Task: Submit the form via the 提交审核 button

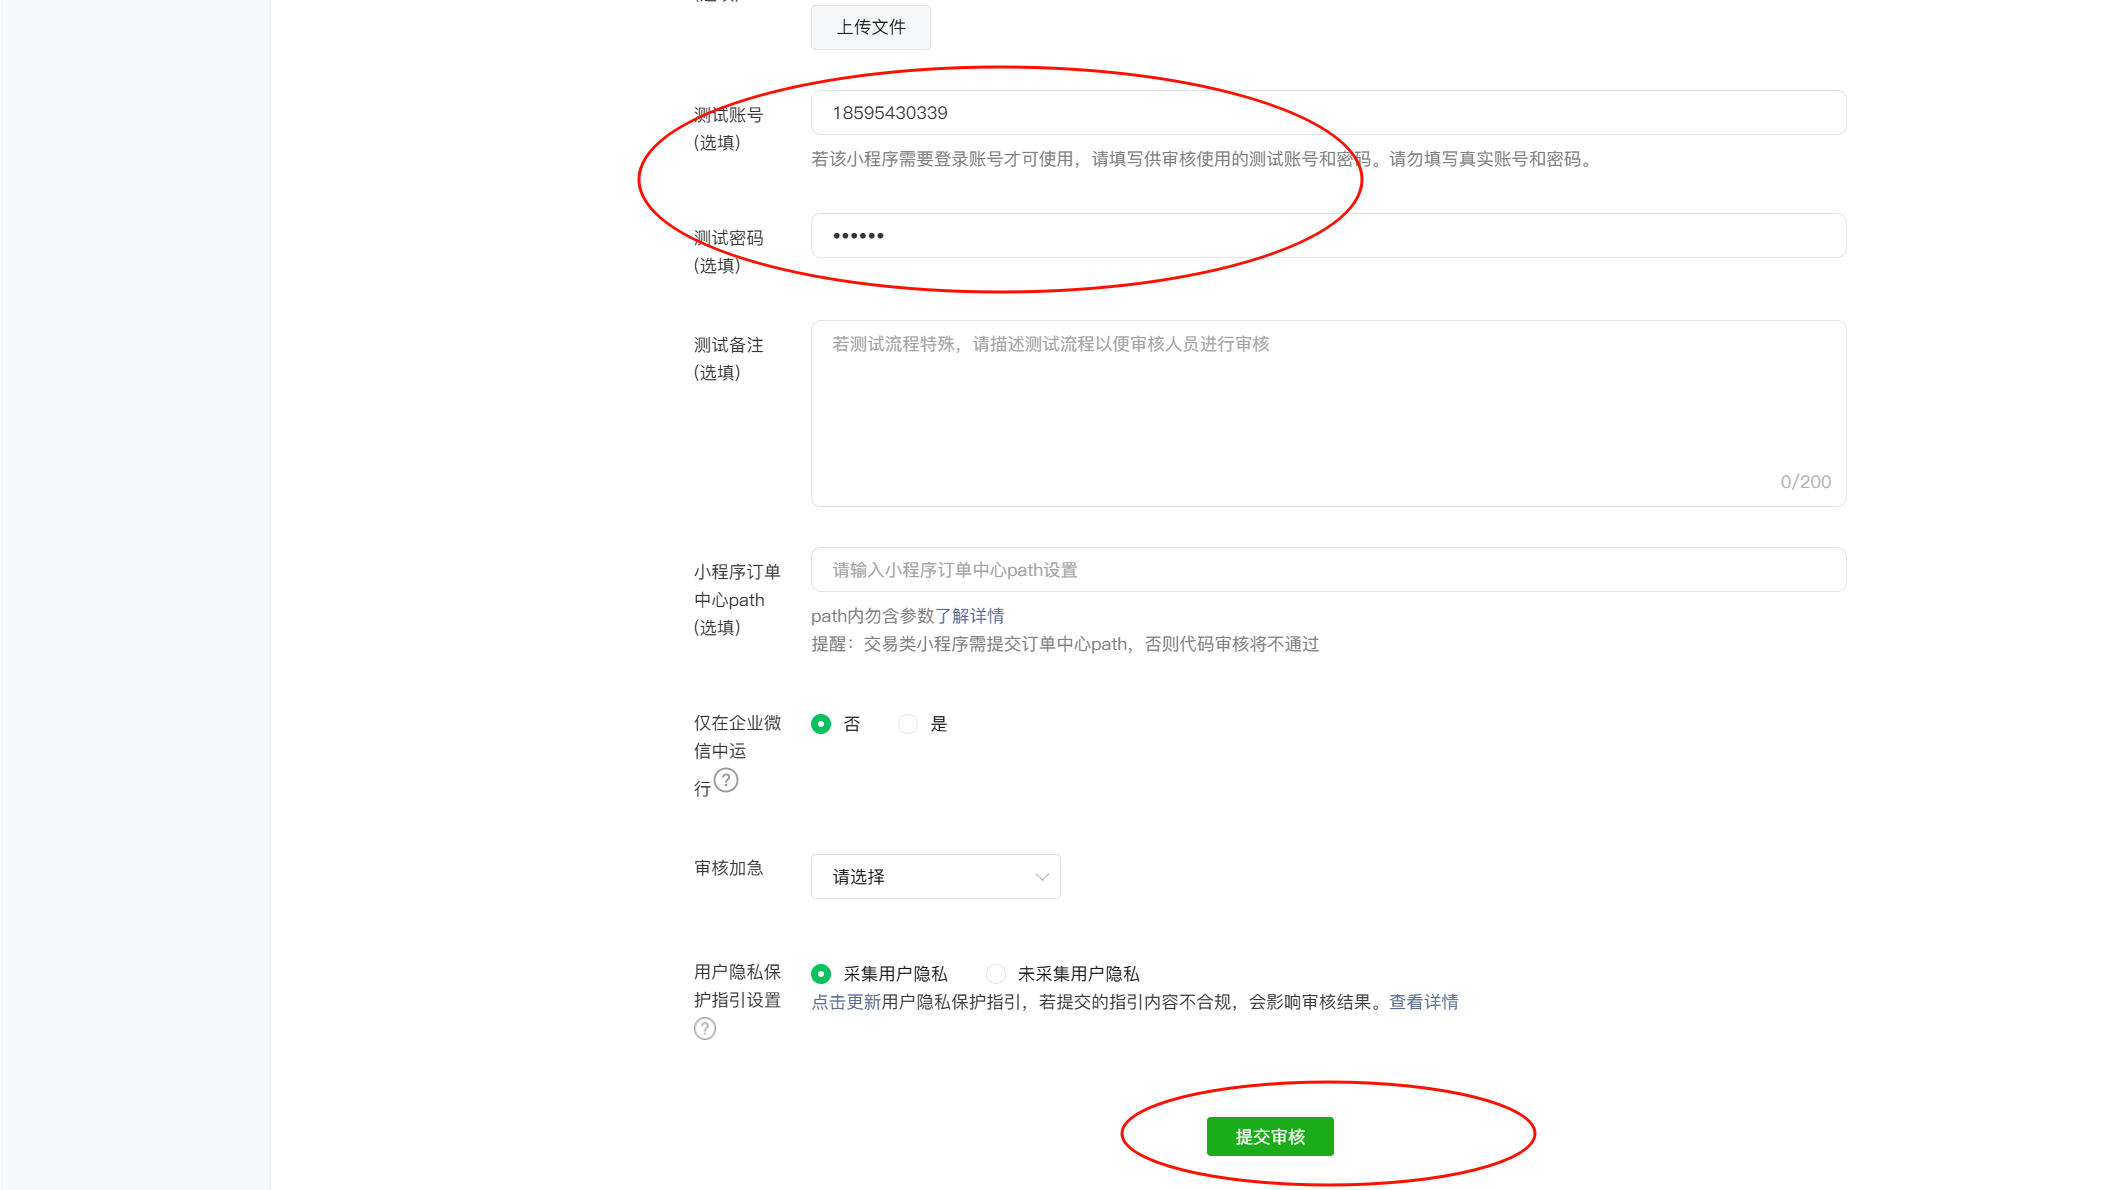Action: pos(1269,1136)
